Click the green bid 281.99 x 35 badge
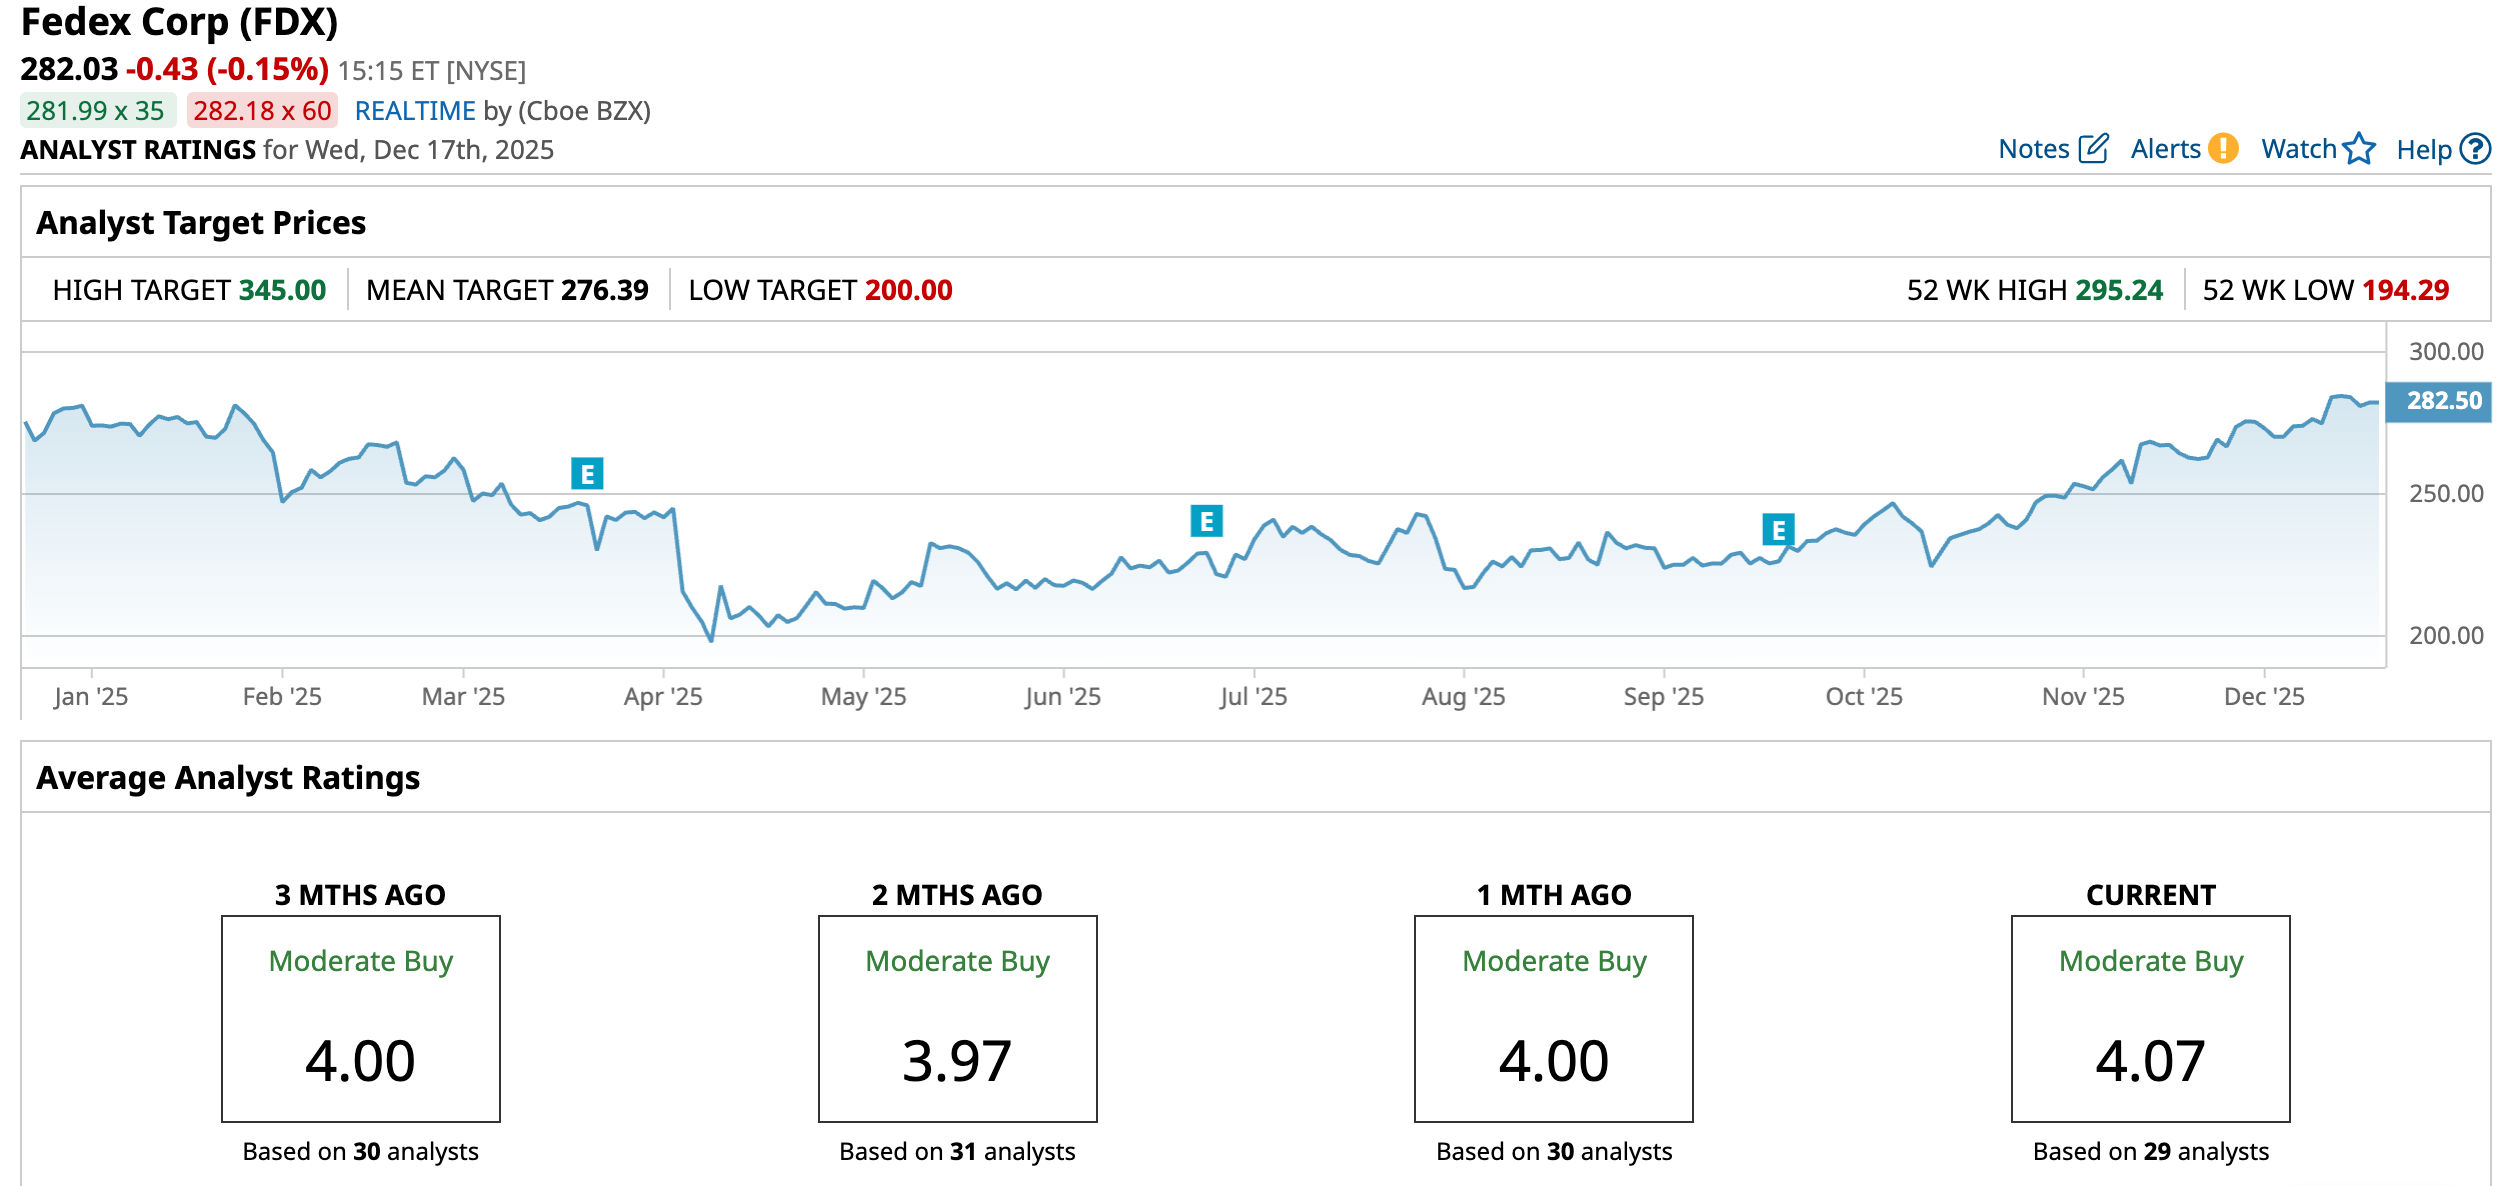2504x1186 pixels. pos(97,111)
